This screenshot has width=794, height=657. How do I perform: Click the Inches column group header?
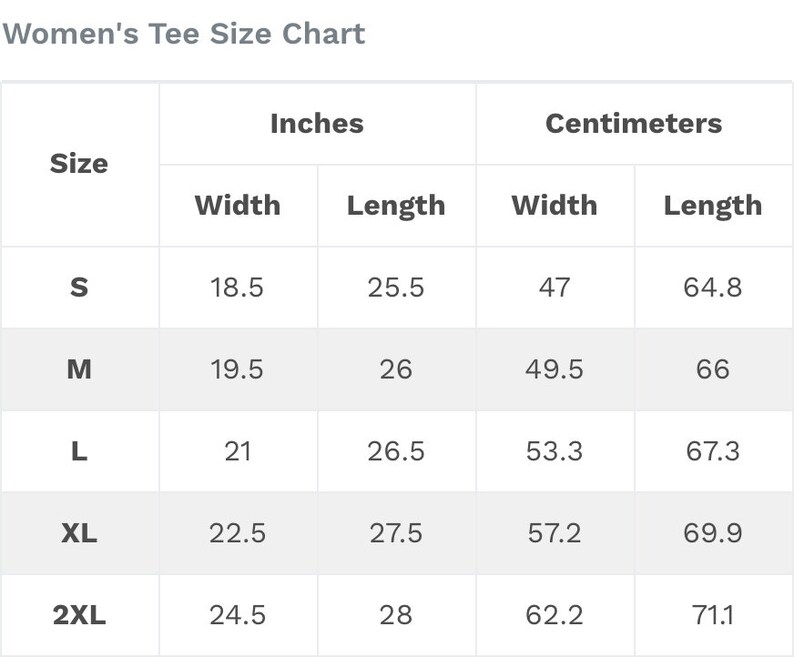click(x=317, y=124)
